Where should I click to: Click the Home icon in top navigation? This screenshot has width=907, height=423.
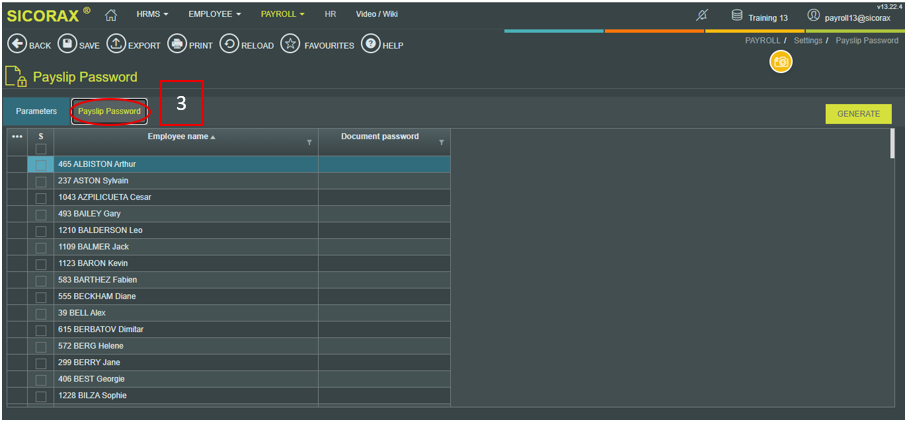click(x=111, y=15)
